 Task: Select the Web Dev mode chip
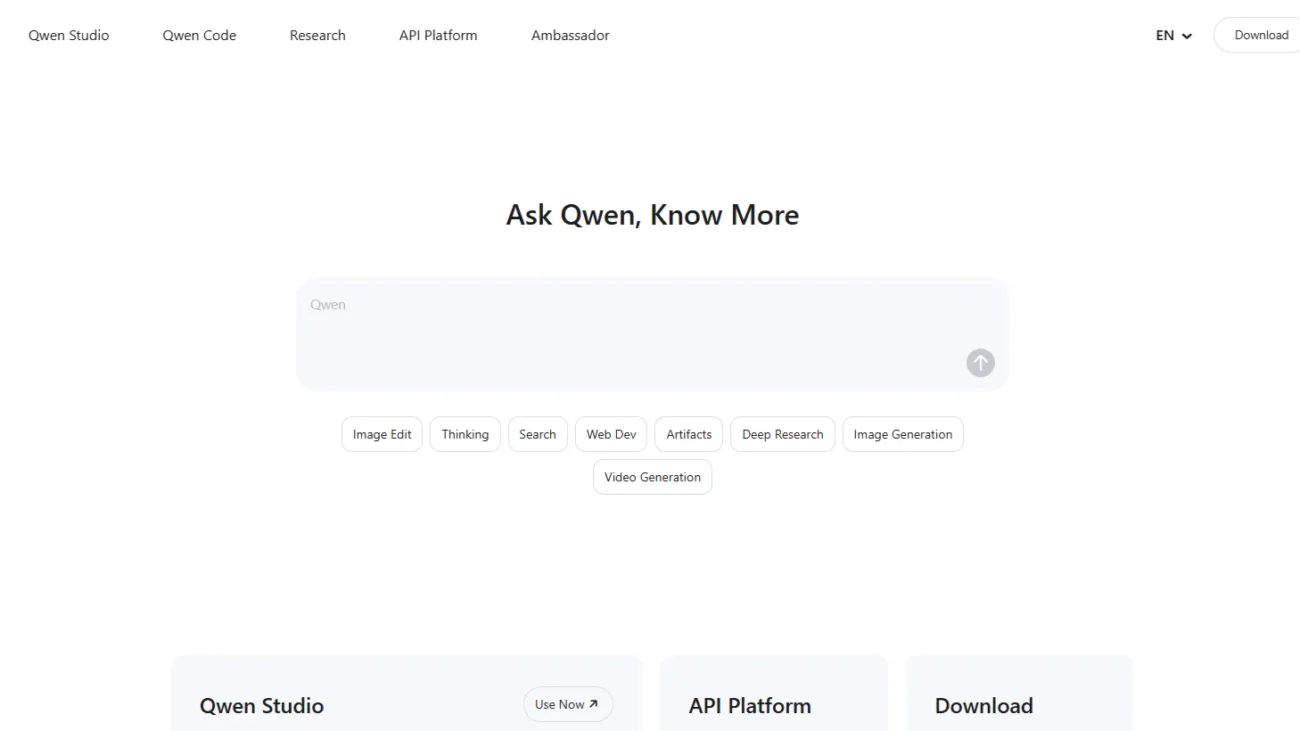pos(611,434)
